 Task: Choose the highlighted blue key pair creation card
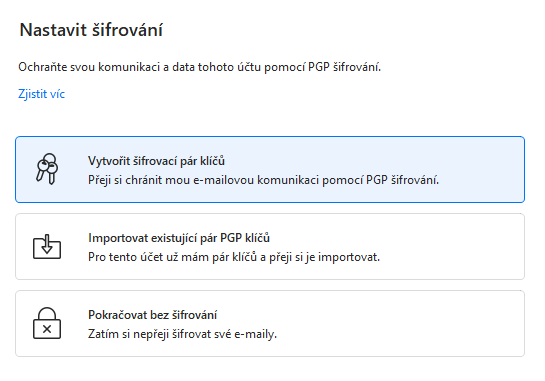pyautogui.click(x=270, y=169)
